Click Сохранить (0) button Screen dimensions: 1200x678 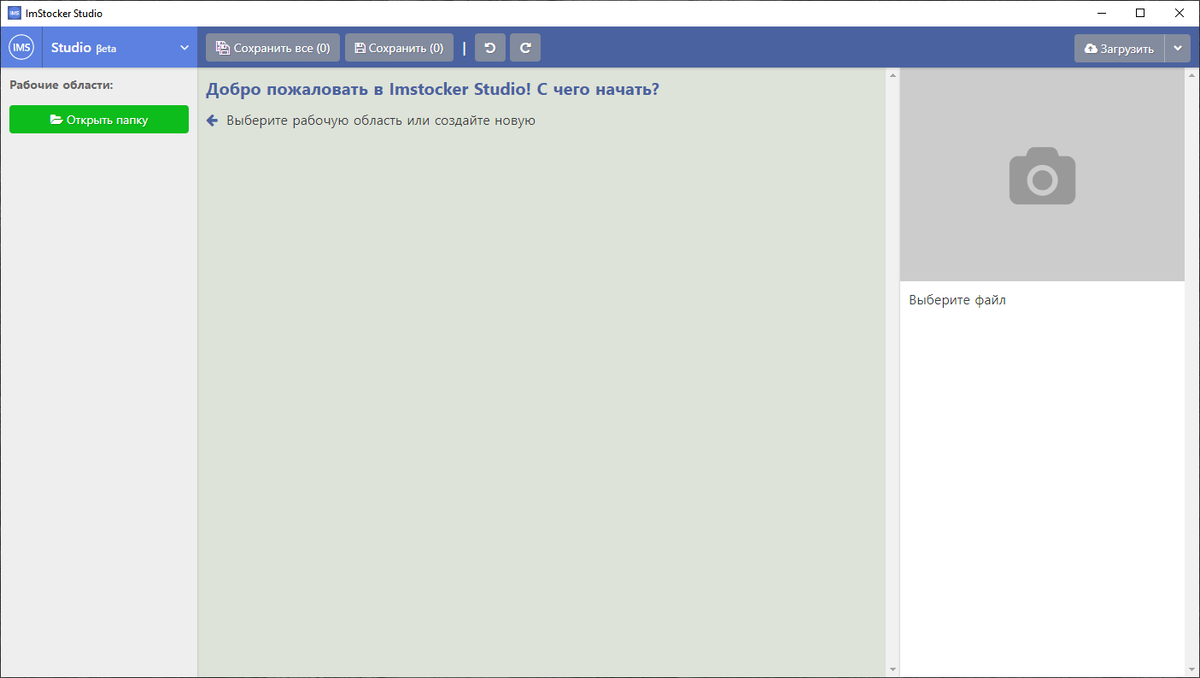click(399, 48)
